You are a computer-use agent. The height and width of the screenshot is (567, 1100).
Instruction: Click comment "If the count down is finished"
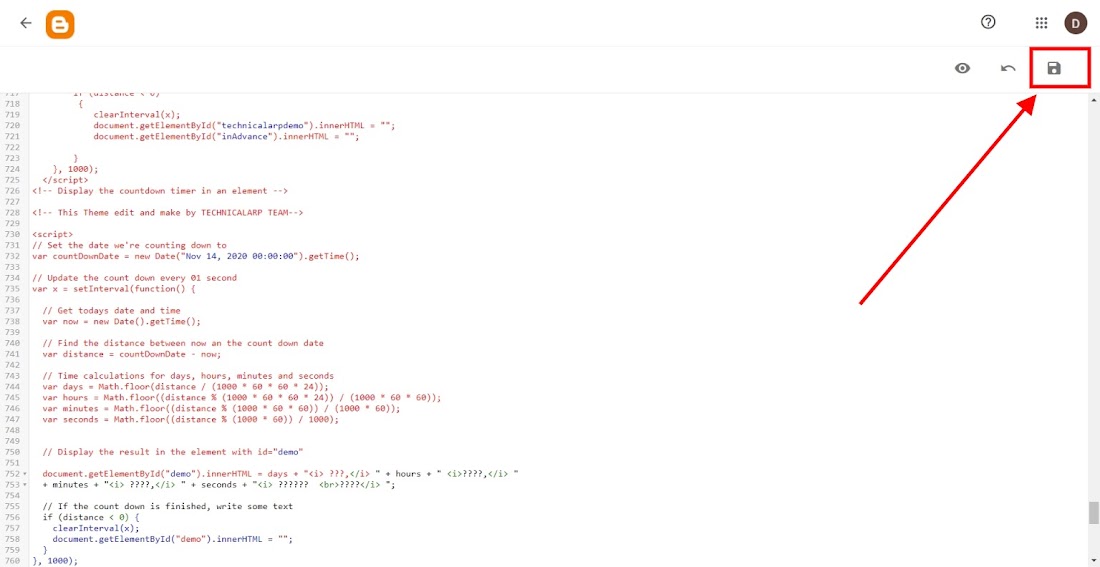[x=167, y=507]
